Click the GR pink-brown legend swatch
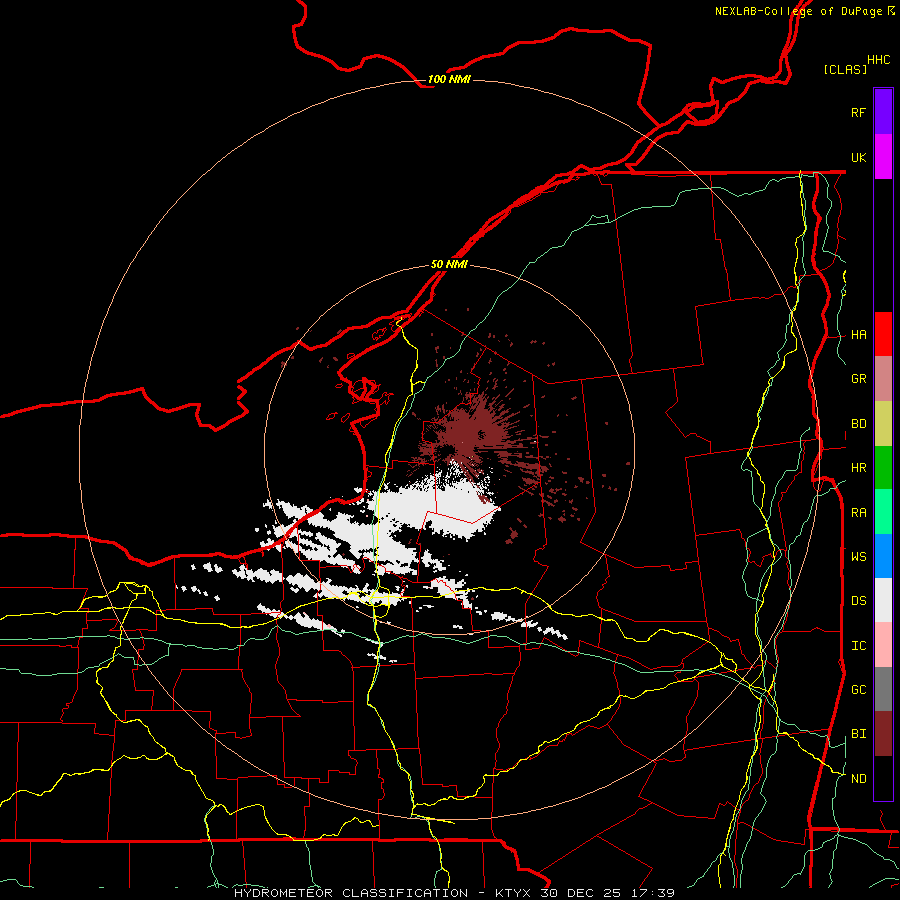Image resolution: width=900 pixels, height=900 pixels. tap(883, 379)
